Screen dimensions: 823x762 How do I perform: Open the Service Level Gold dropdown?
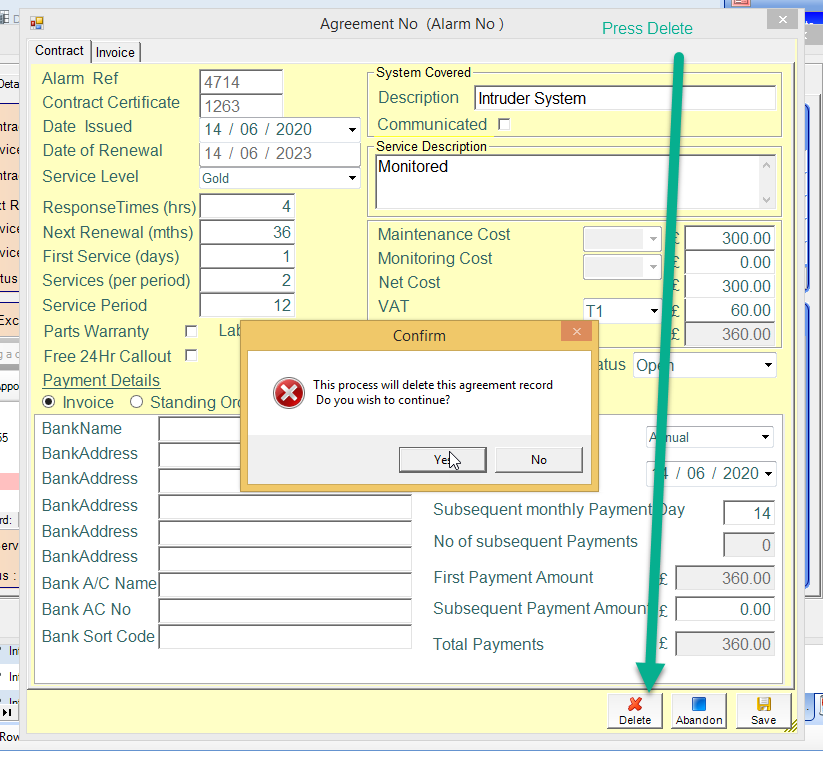point(352,178)
